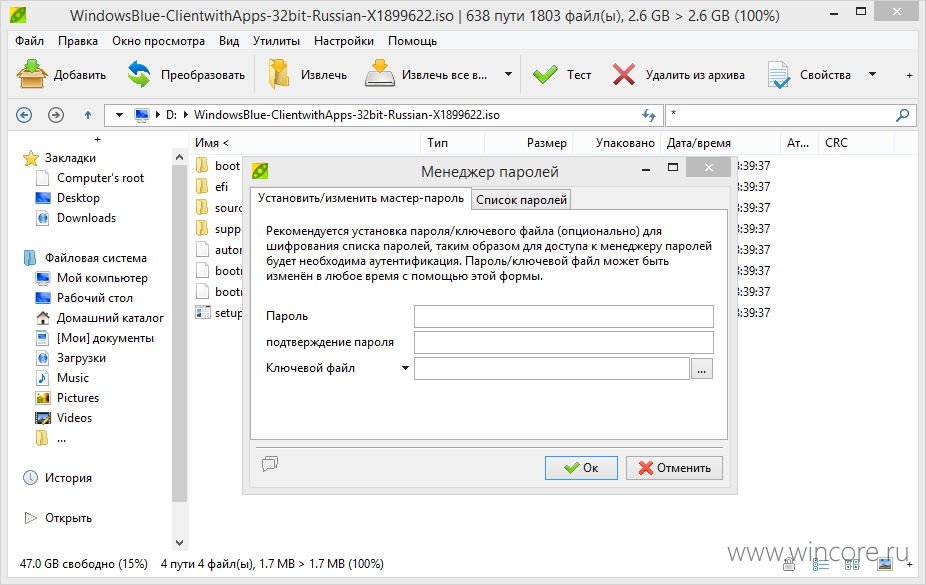Click the search filter field with asterisk

[780, 115]
